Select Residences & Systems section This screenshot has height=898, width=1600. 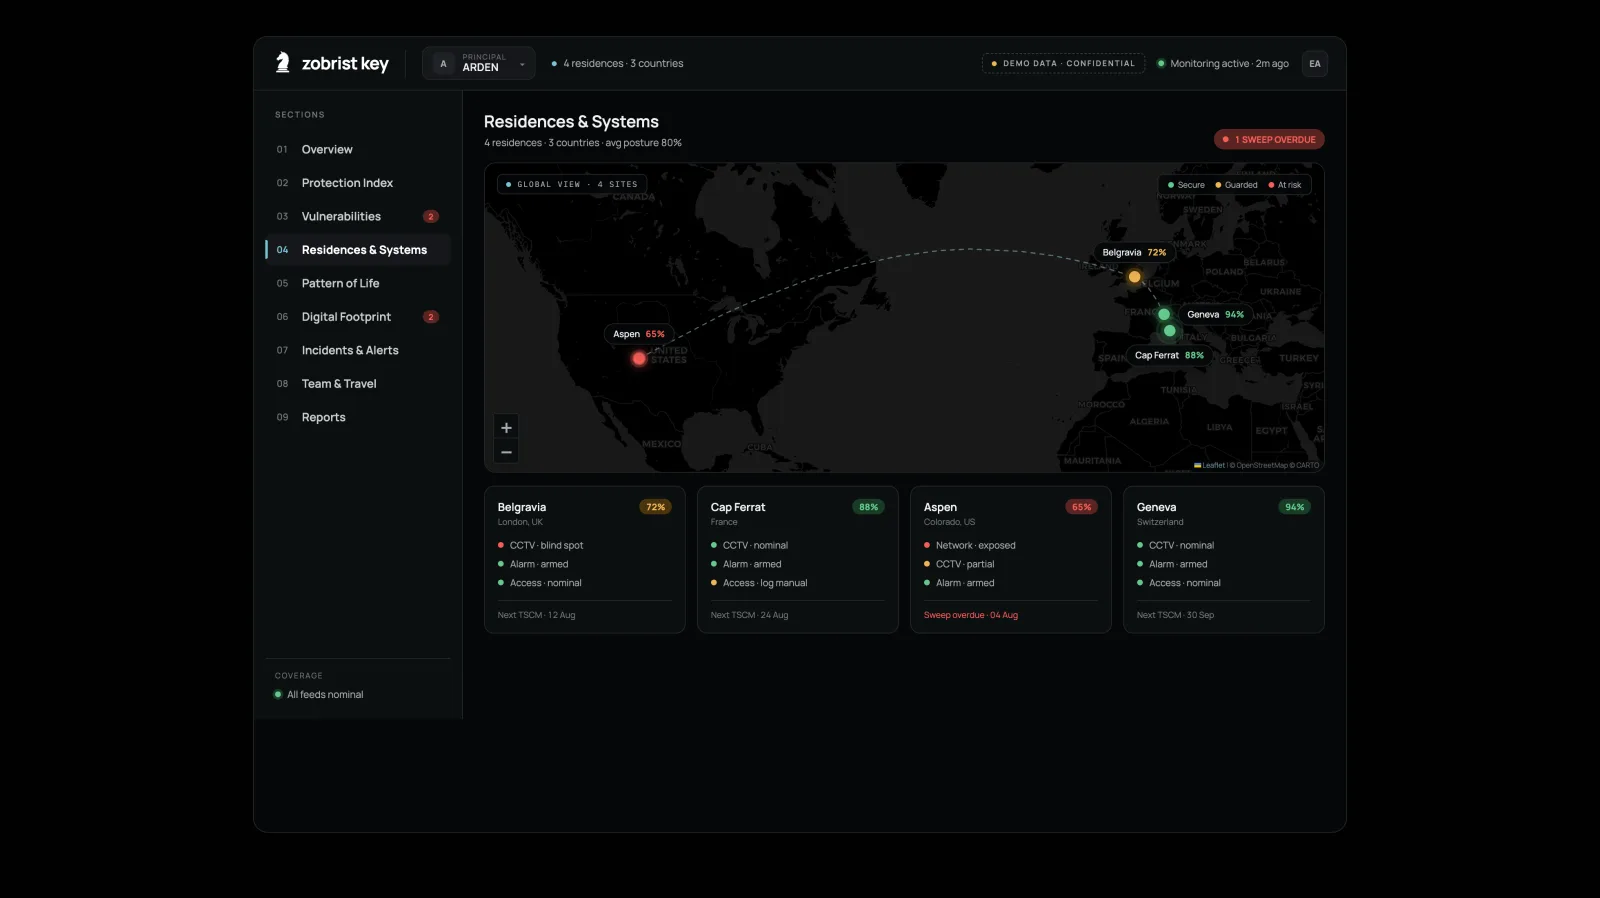point(358,250)
